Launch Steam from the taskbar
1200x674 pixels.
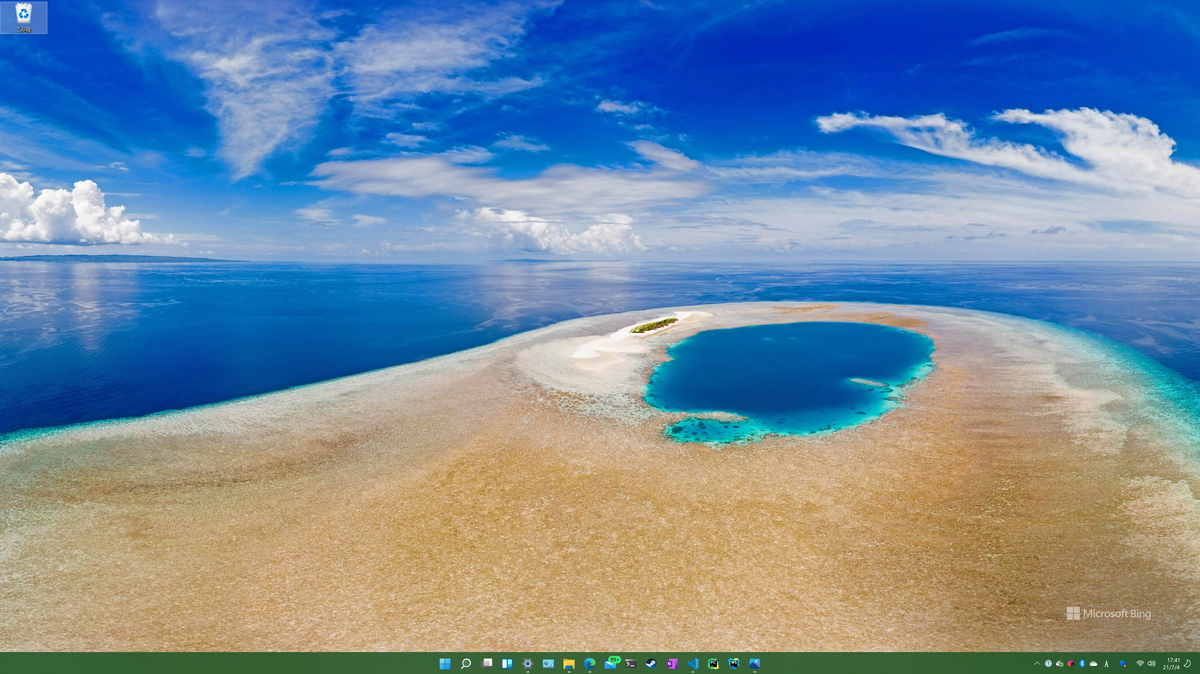point(651,663)
